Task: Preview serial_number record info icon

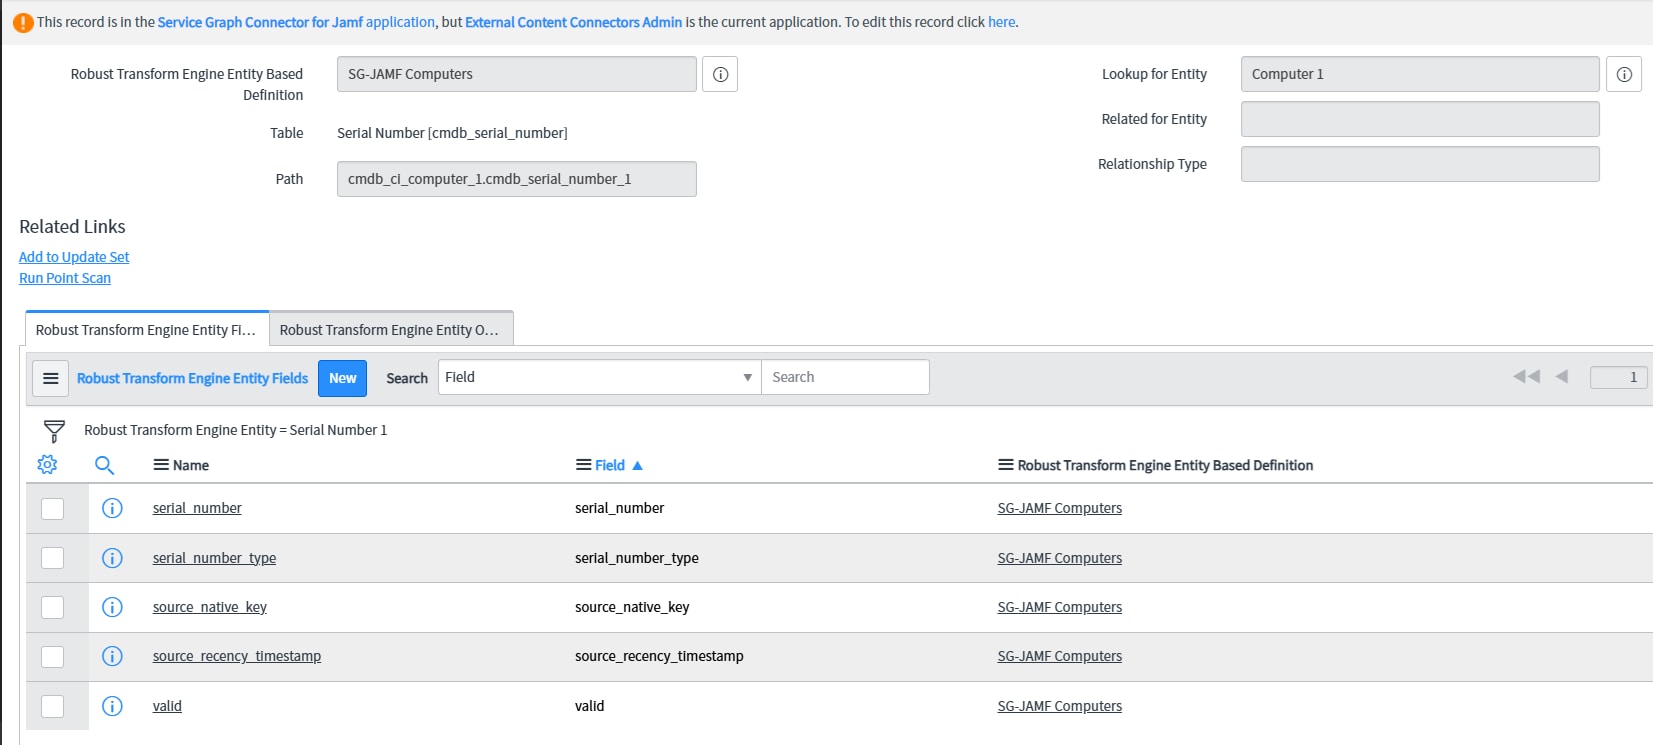Action: (x=112, y=508)
